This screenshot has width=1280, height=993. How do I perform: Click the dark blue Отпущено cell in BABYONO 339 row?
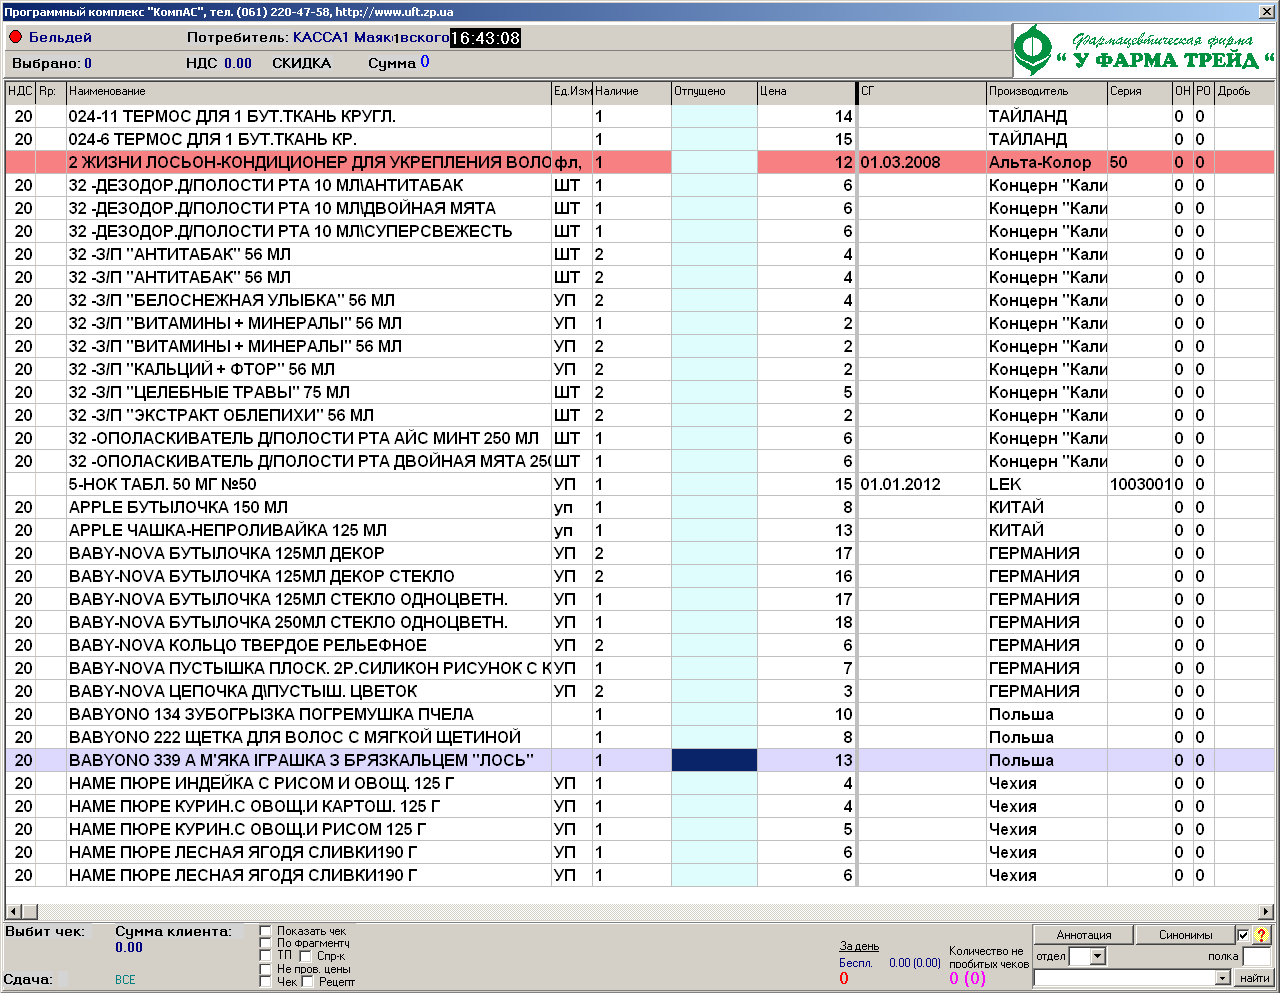pyautogui.click(x=714, y=760)
